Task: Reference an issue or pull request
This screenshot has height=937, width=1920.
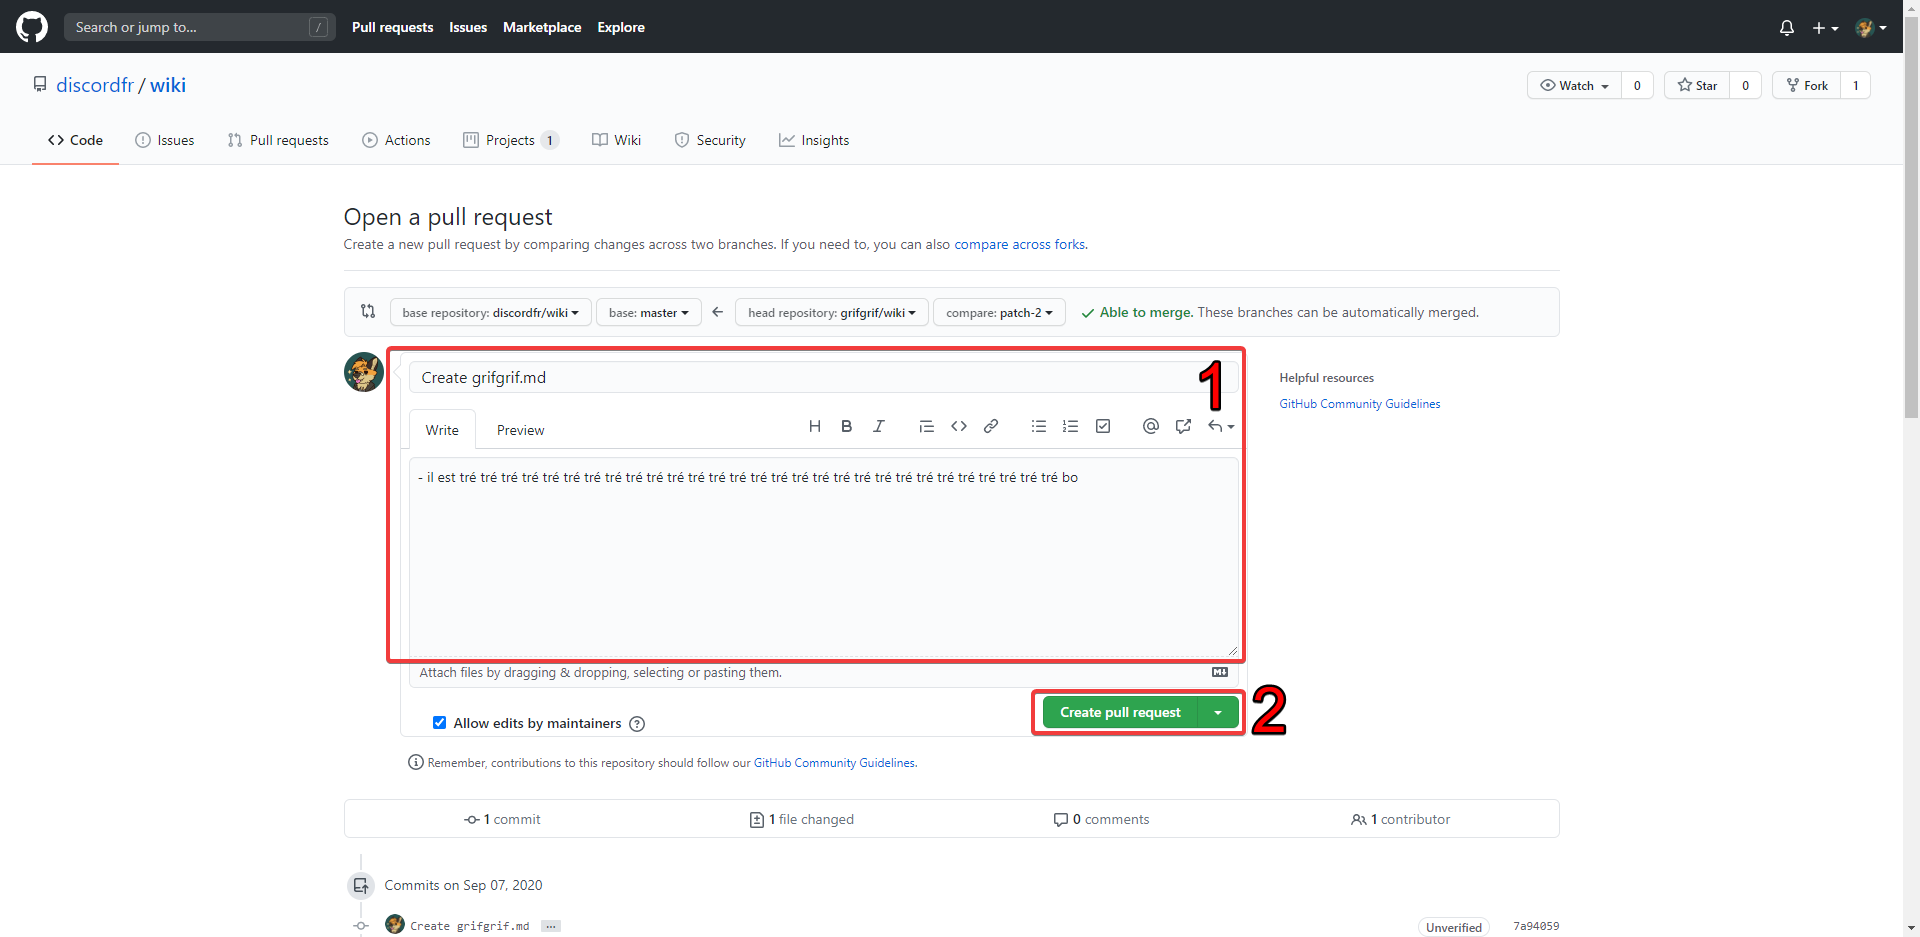Action: tap(1183, 426)
